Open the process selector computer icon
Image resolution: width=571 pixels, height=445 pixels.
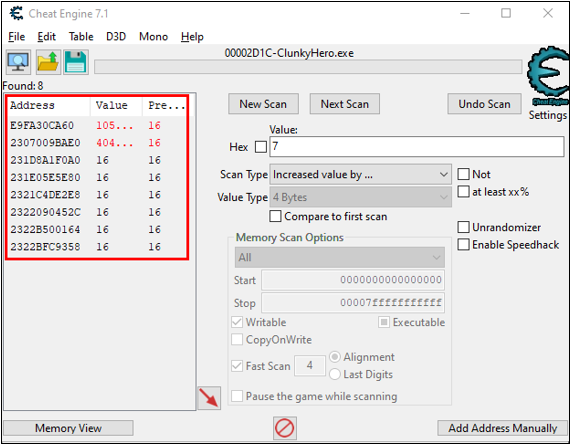coord(18,62)
